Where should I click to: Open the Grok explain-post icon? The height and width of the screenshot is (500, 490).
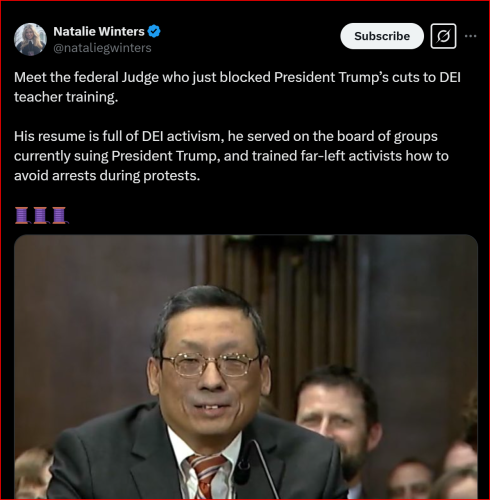[x=443, y=36]
